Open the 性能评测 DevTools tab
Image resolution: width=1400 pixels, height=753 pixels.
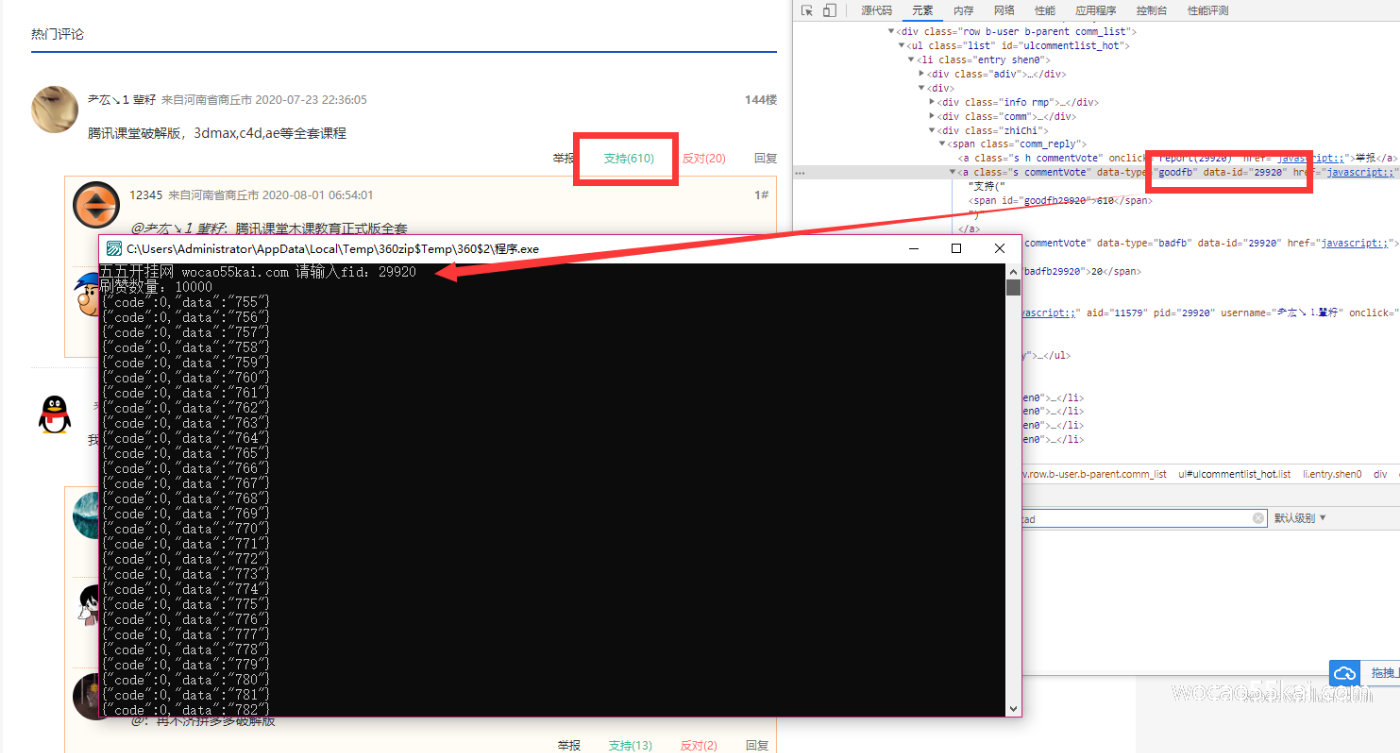tap(1207, 10)
